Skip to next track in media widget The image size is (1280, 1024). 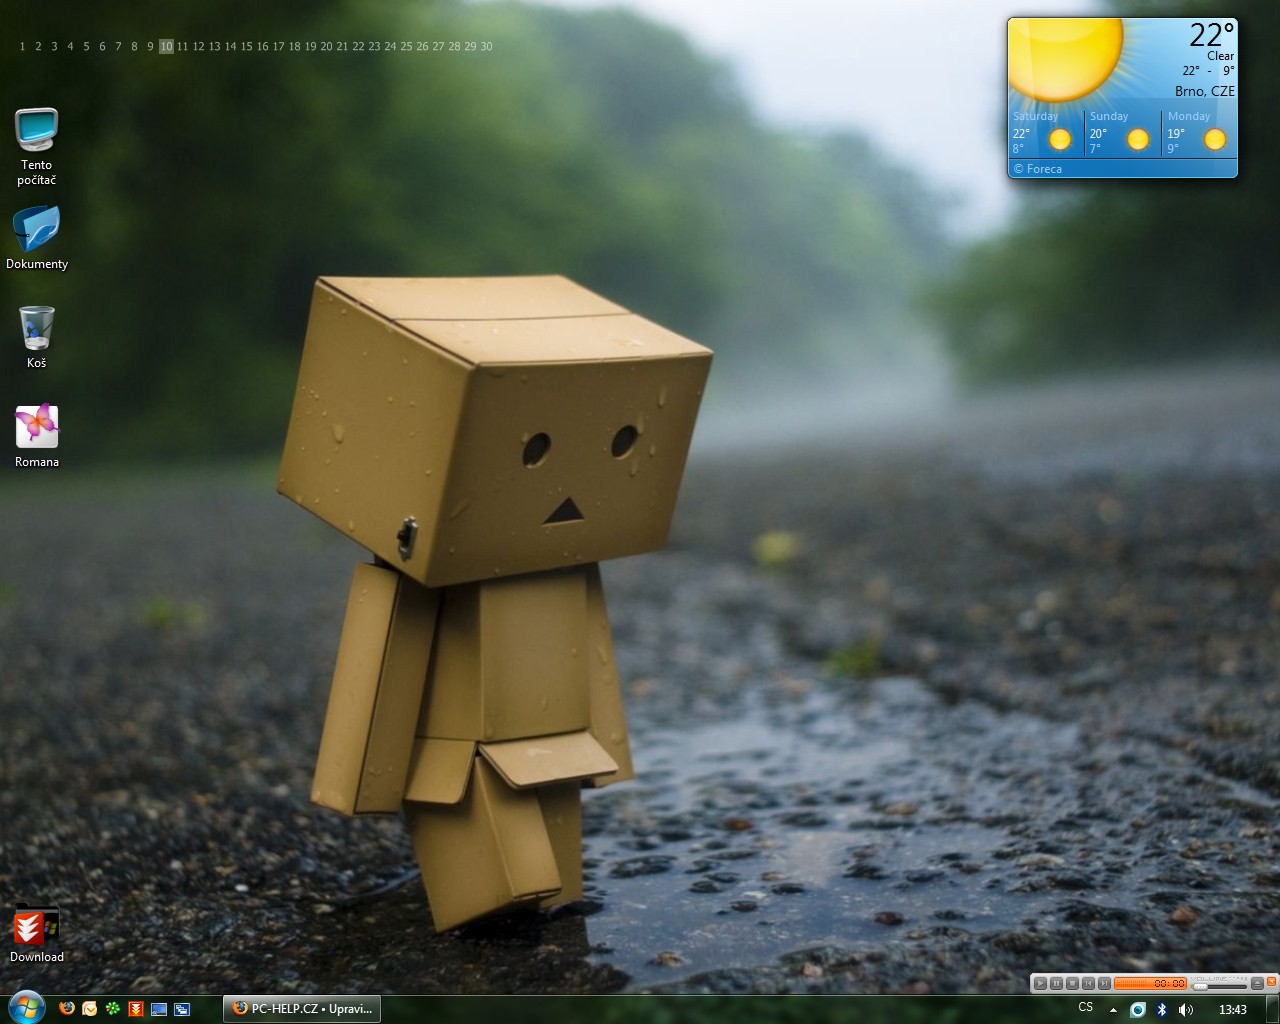[1104, 983]
